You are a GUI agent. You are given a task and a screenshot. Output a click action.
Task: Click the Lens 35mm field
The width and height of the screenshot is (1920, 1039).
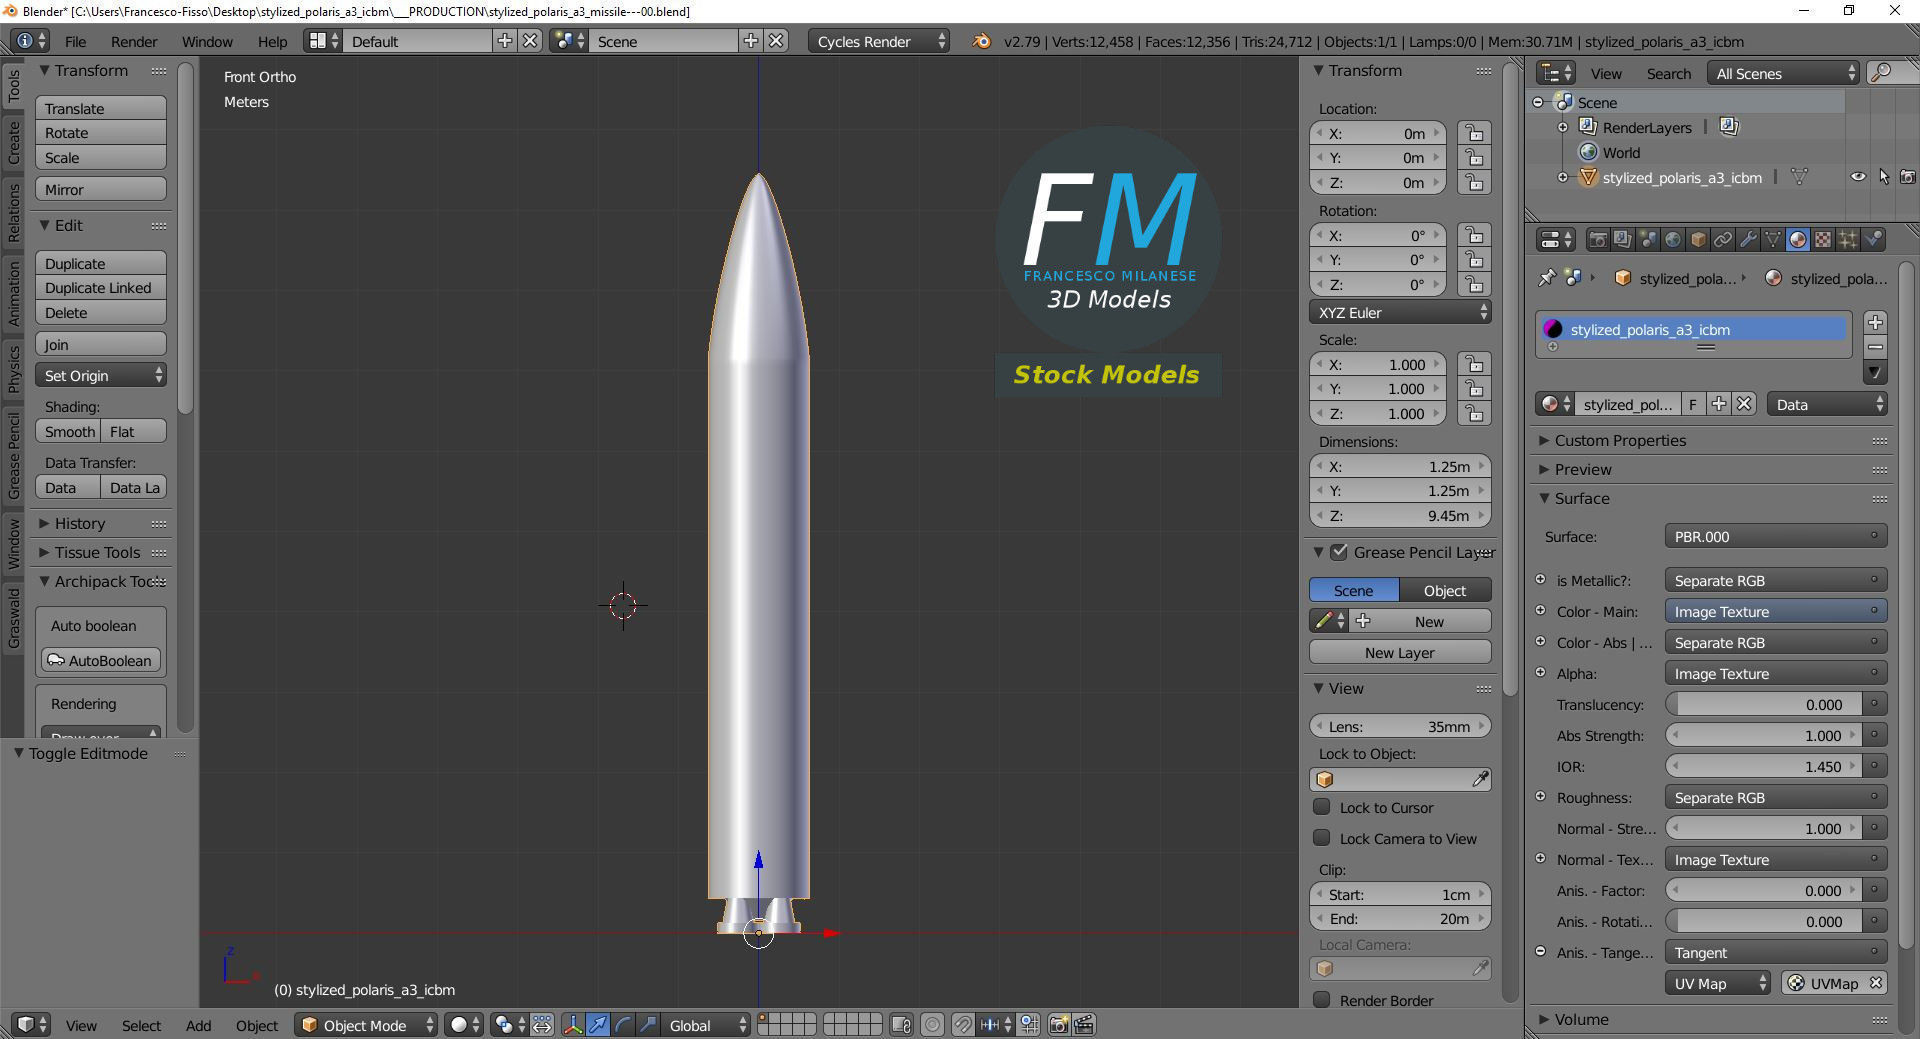click(1400, 726)
